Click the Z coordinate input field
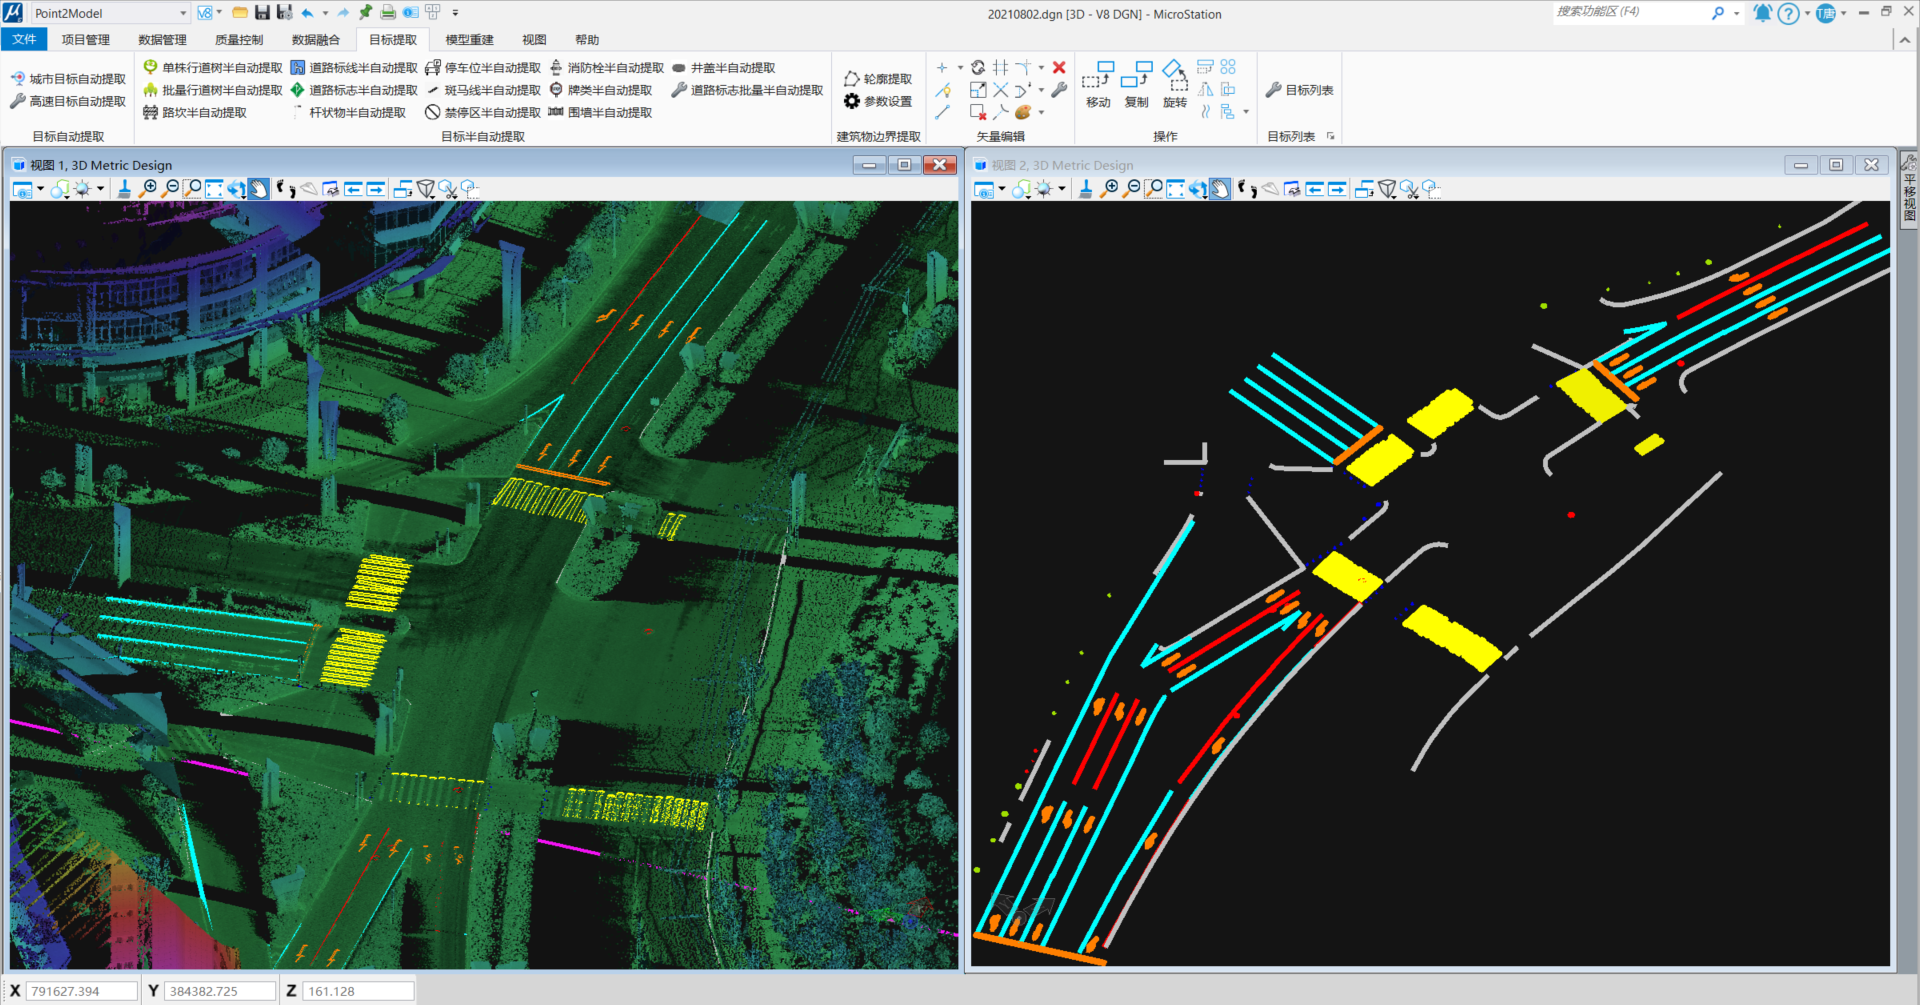 358,991
